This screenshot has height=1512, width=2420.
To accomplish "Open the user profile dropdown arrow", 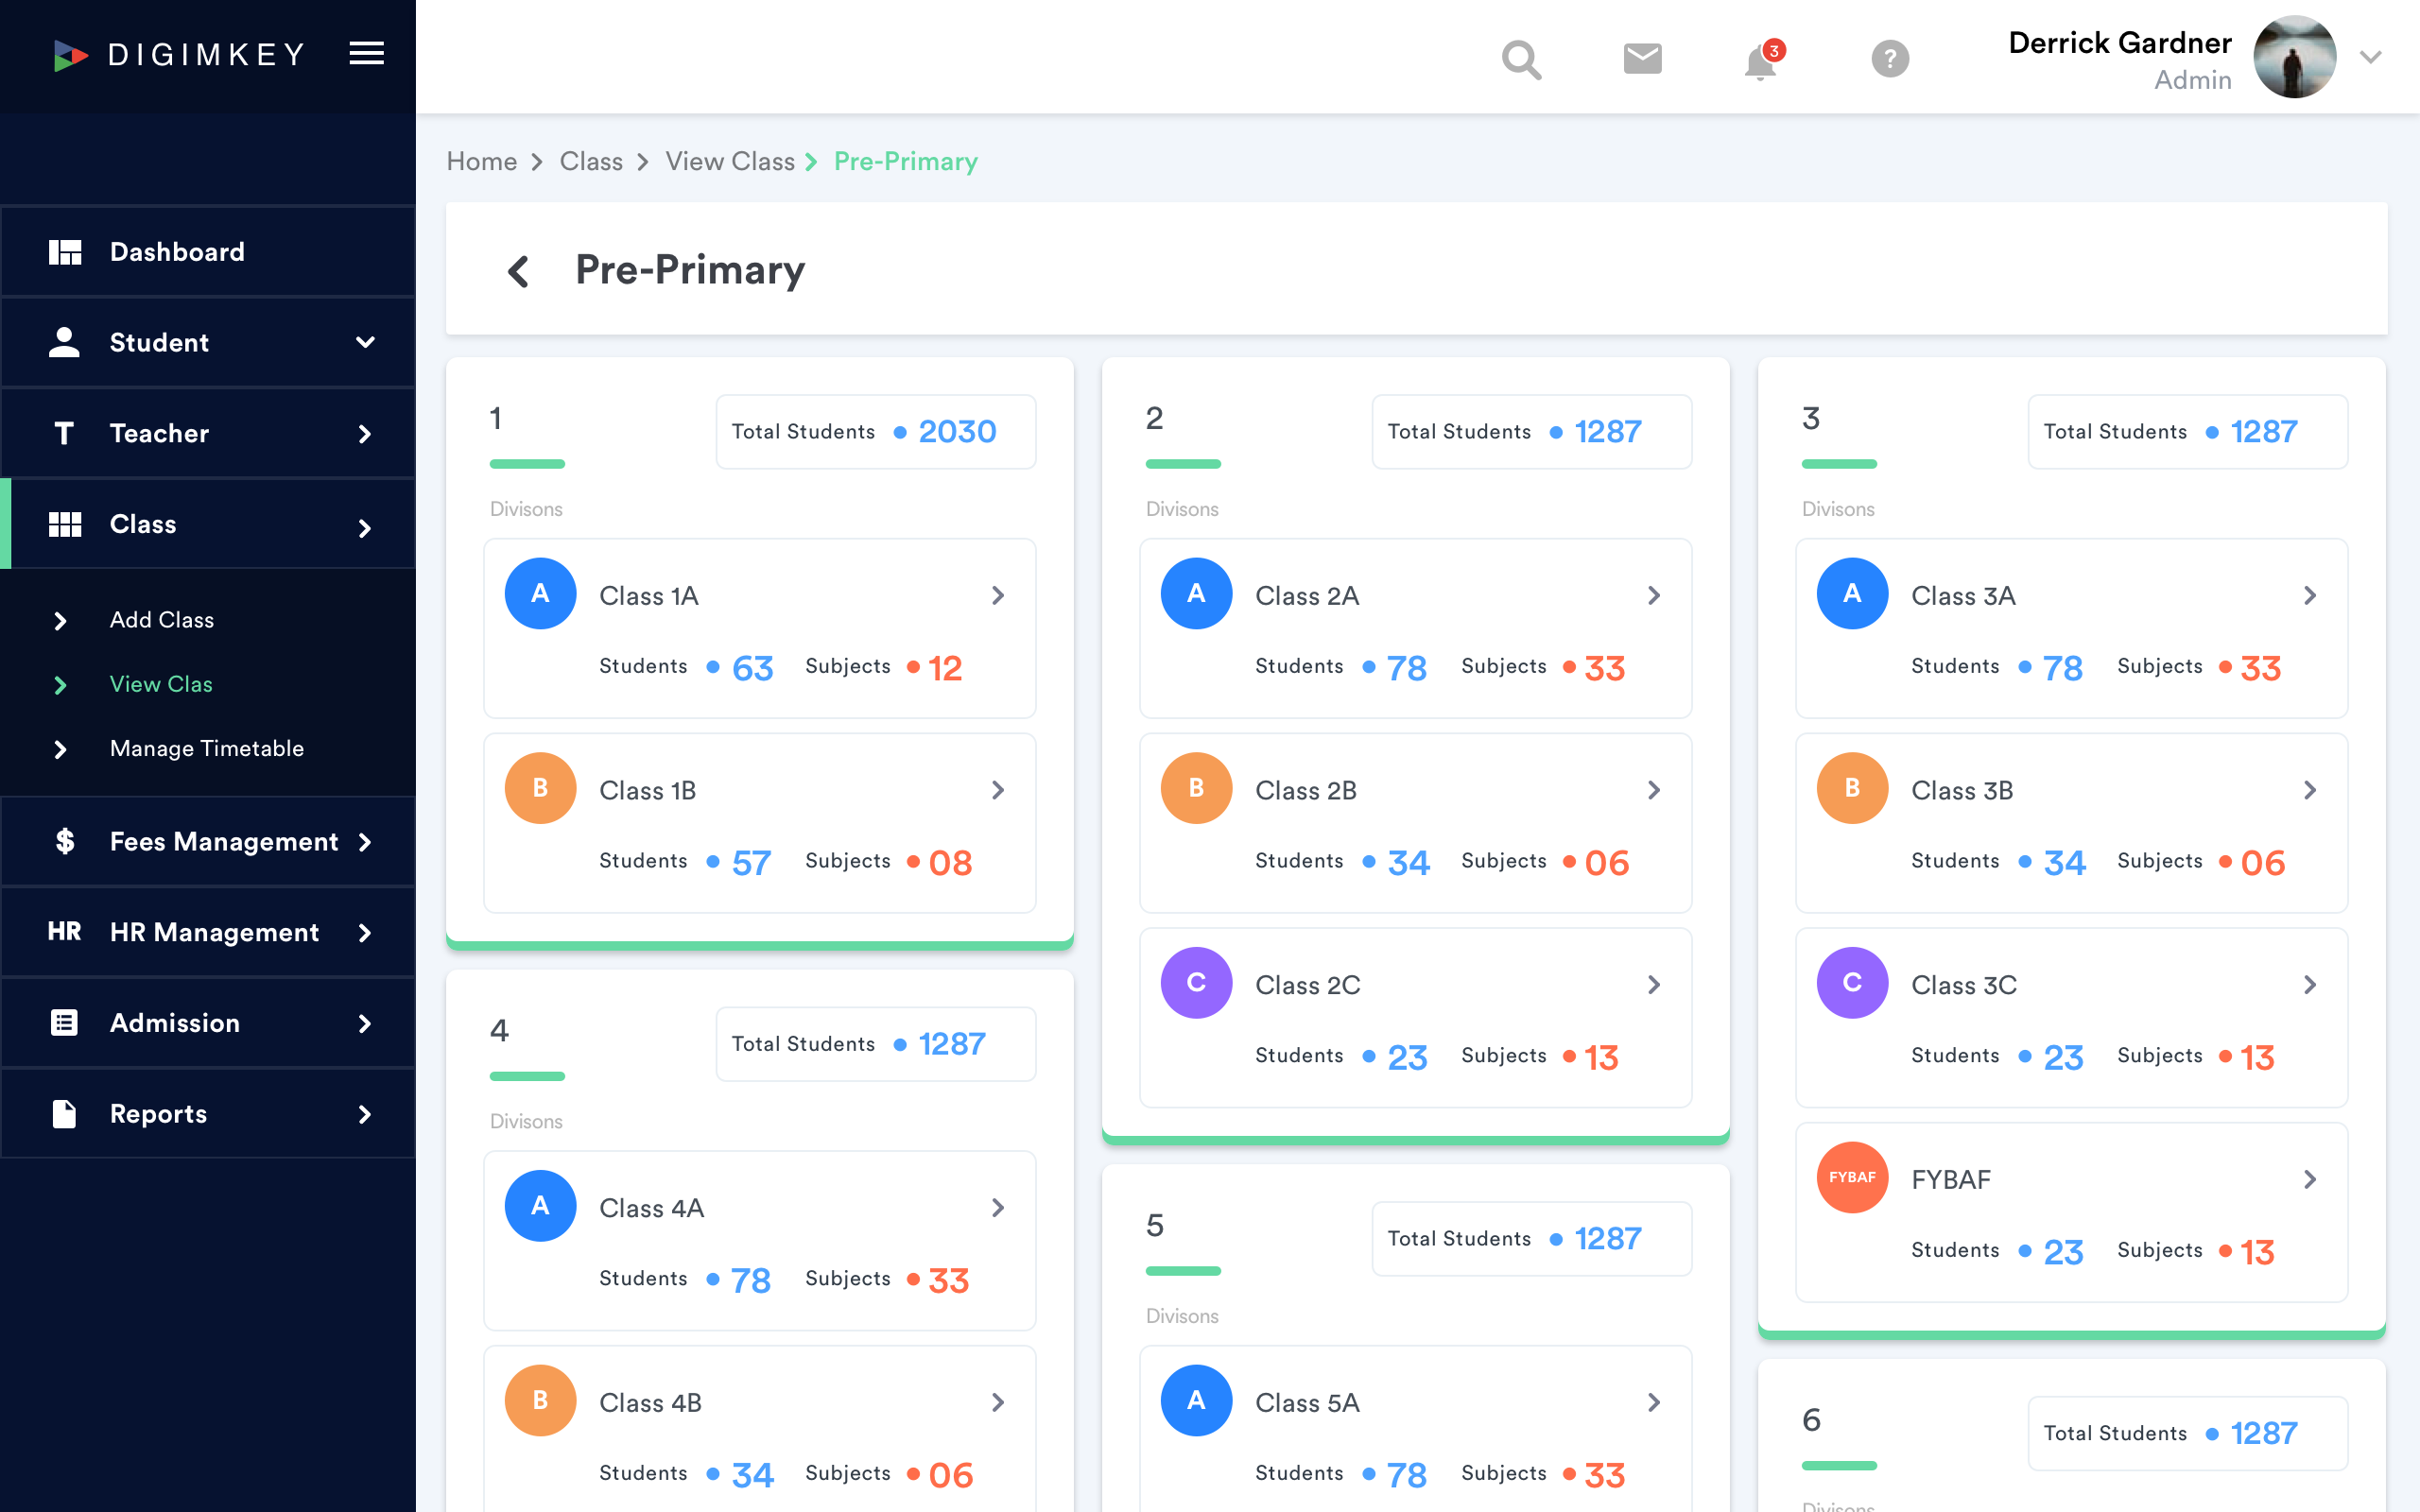I will [2370, 57].
